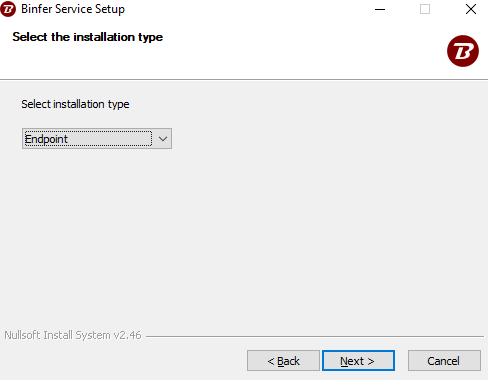Focus the Endpoint installation type selector
Screen dimensions: 488x380
tap(97, 139)
